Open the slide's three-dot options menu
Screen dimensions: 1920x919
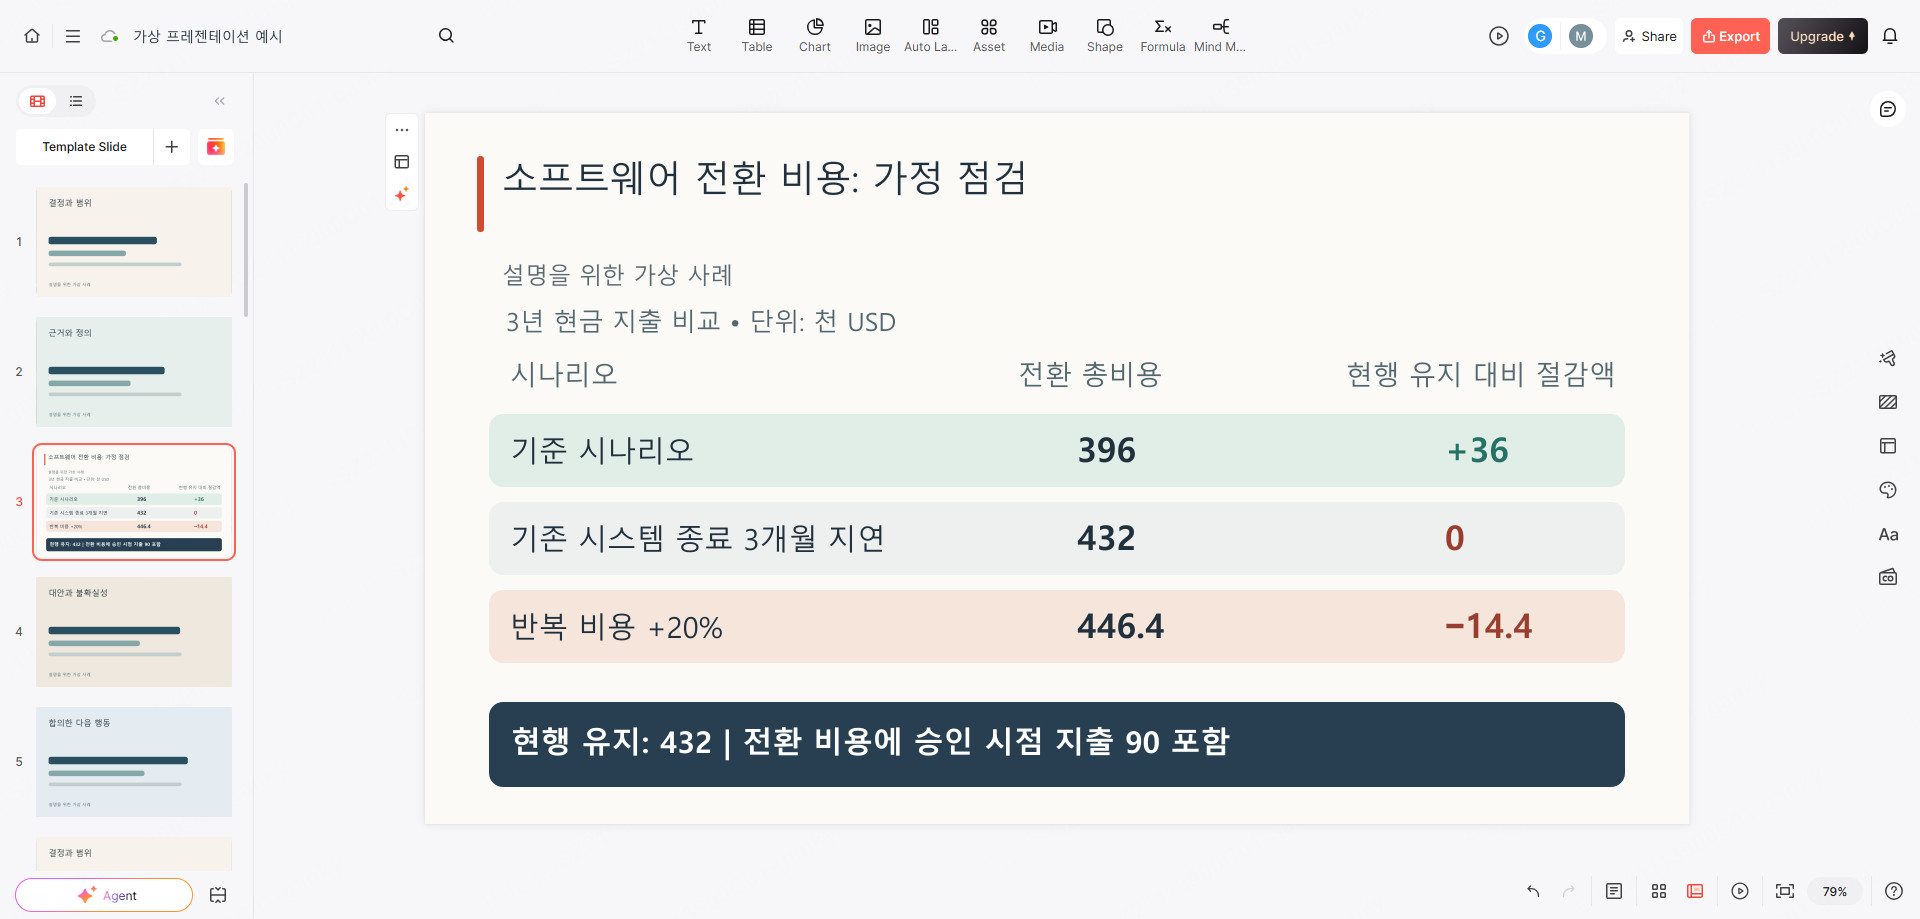tap(402, 130)
